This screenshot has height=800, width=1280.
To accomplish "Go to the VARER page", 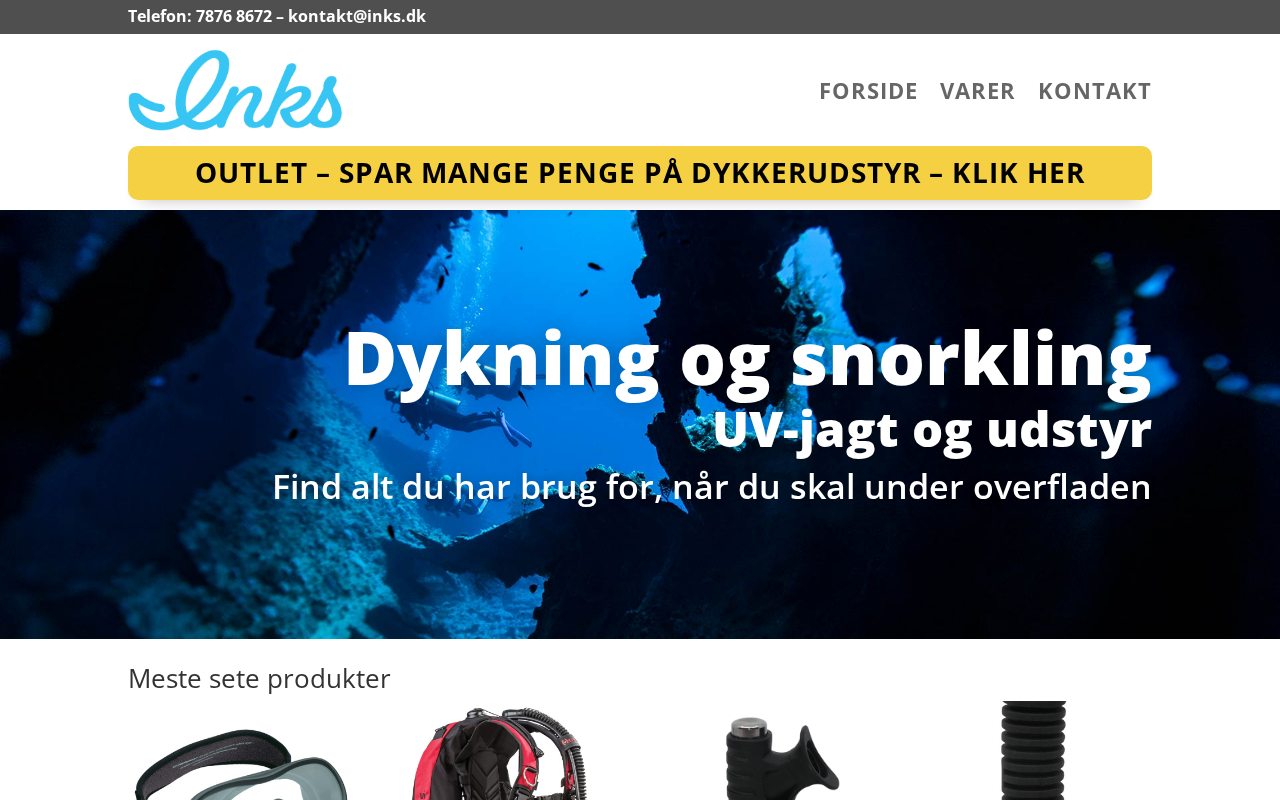I will (x=977, y=91).
